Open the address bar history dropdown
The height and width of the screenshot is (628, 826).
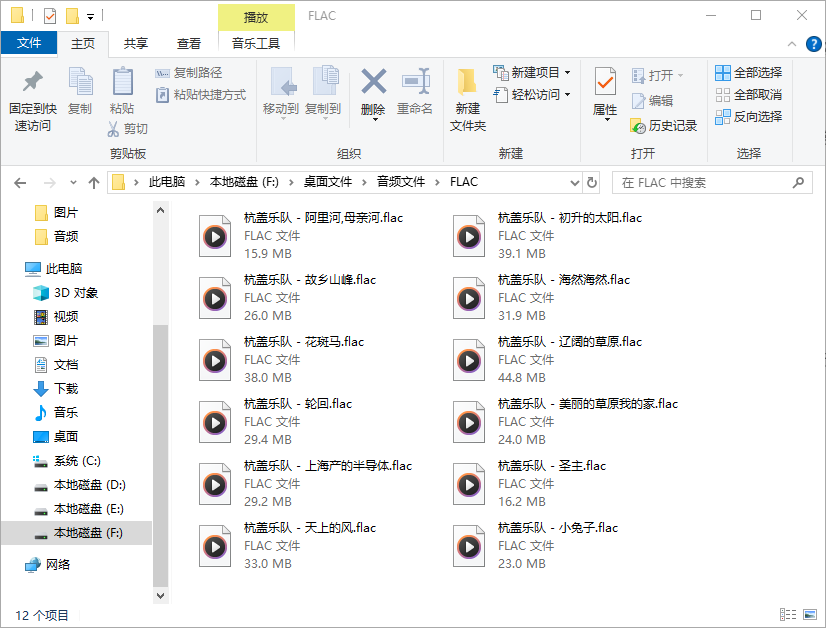coord(575,182)
